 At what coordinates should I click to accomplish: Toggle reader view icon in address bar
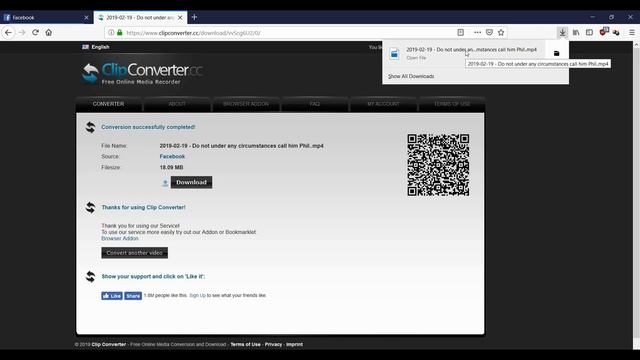tap(460, 32)
